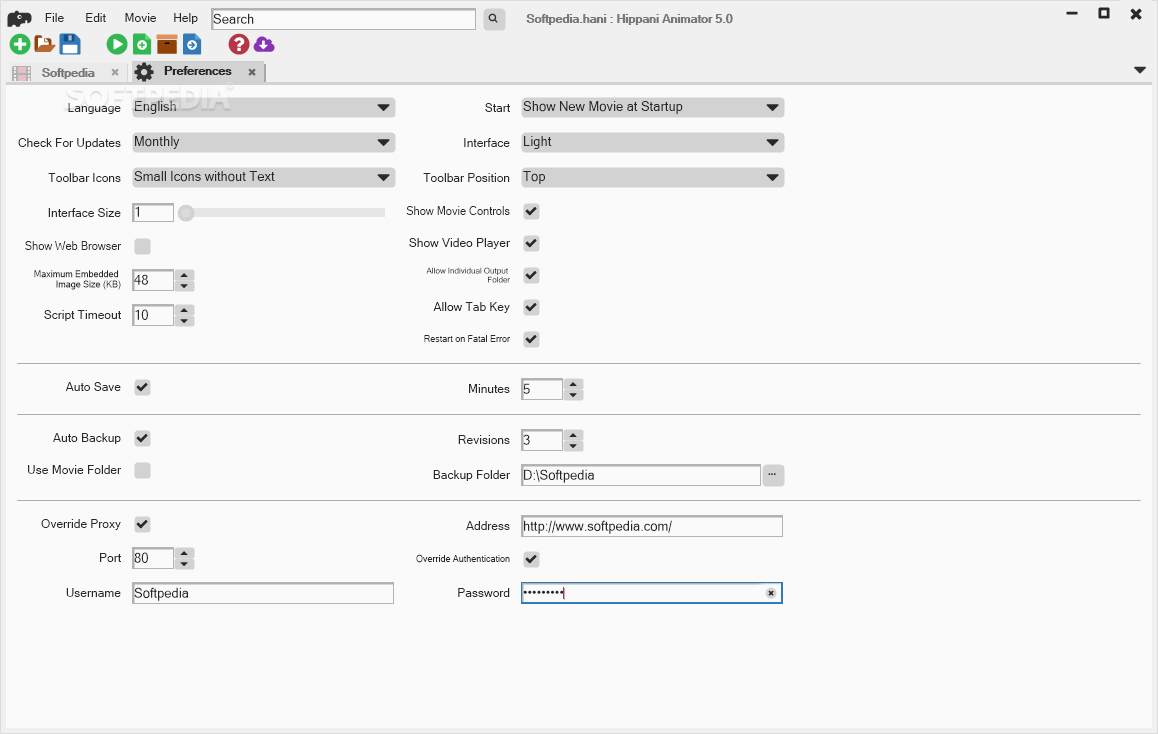Click the Username field

click(x=263, y=593)
